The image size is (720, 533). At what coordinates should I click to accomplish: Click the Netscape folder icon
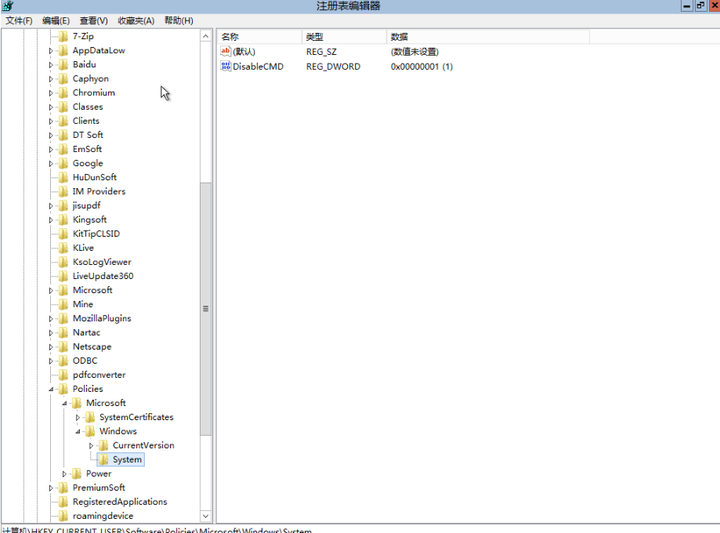tap(63, 347)
